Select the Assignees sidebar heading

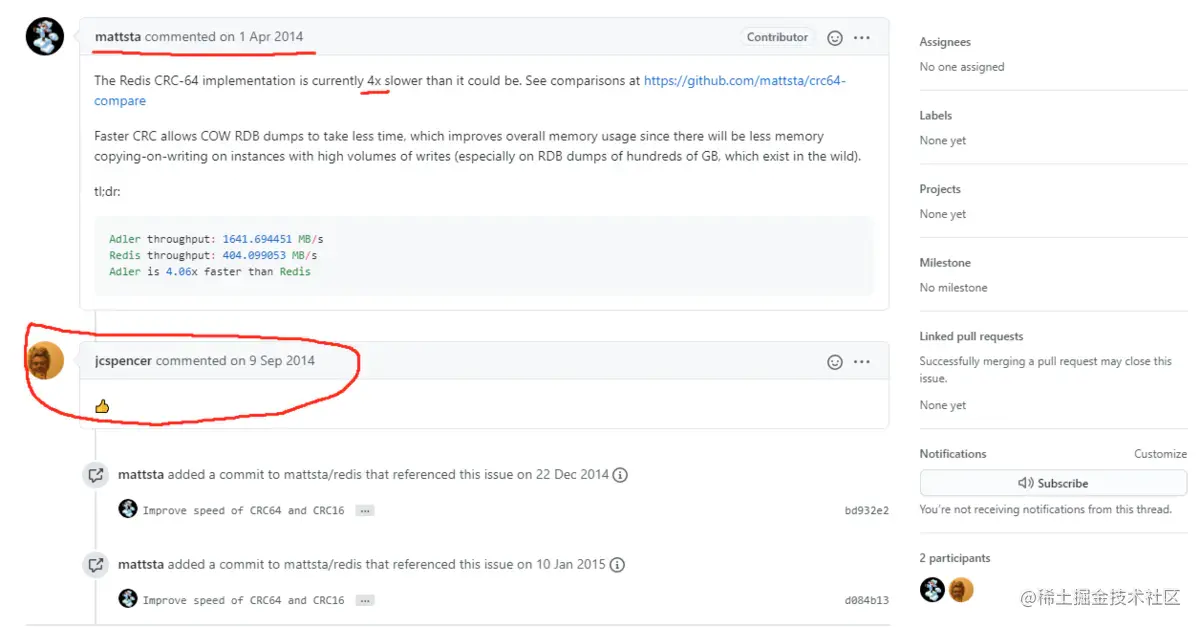(x=945, y=42)
